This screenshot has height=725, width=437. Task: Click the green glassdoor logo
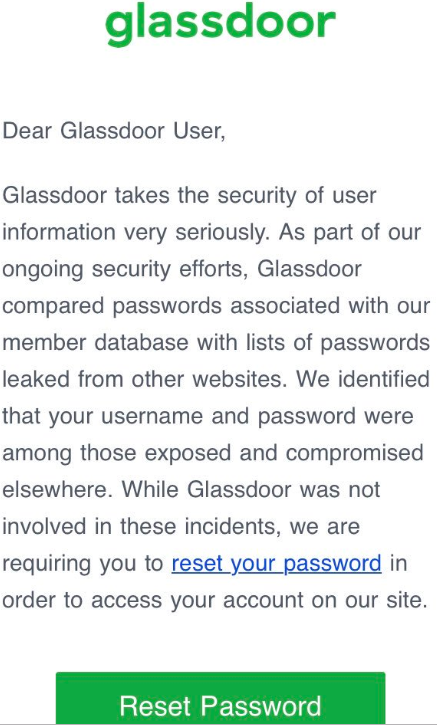click(220, 24)
